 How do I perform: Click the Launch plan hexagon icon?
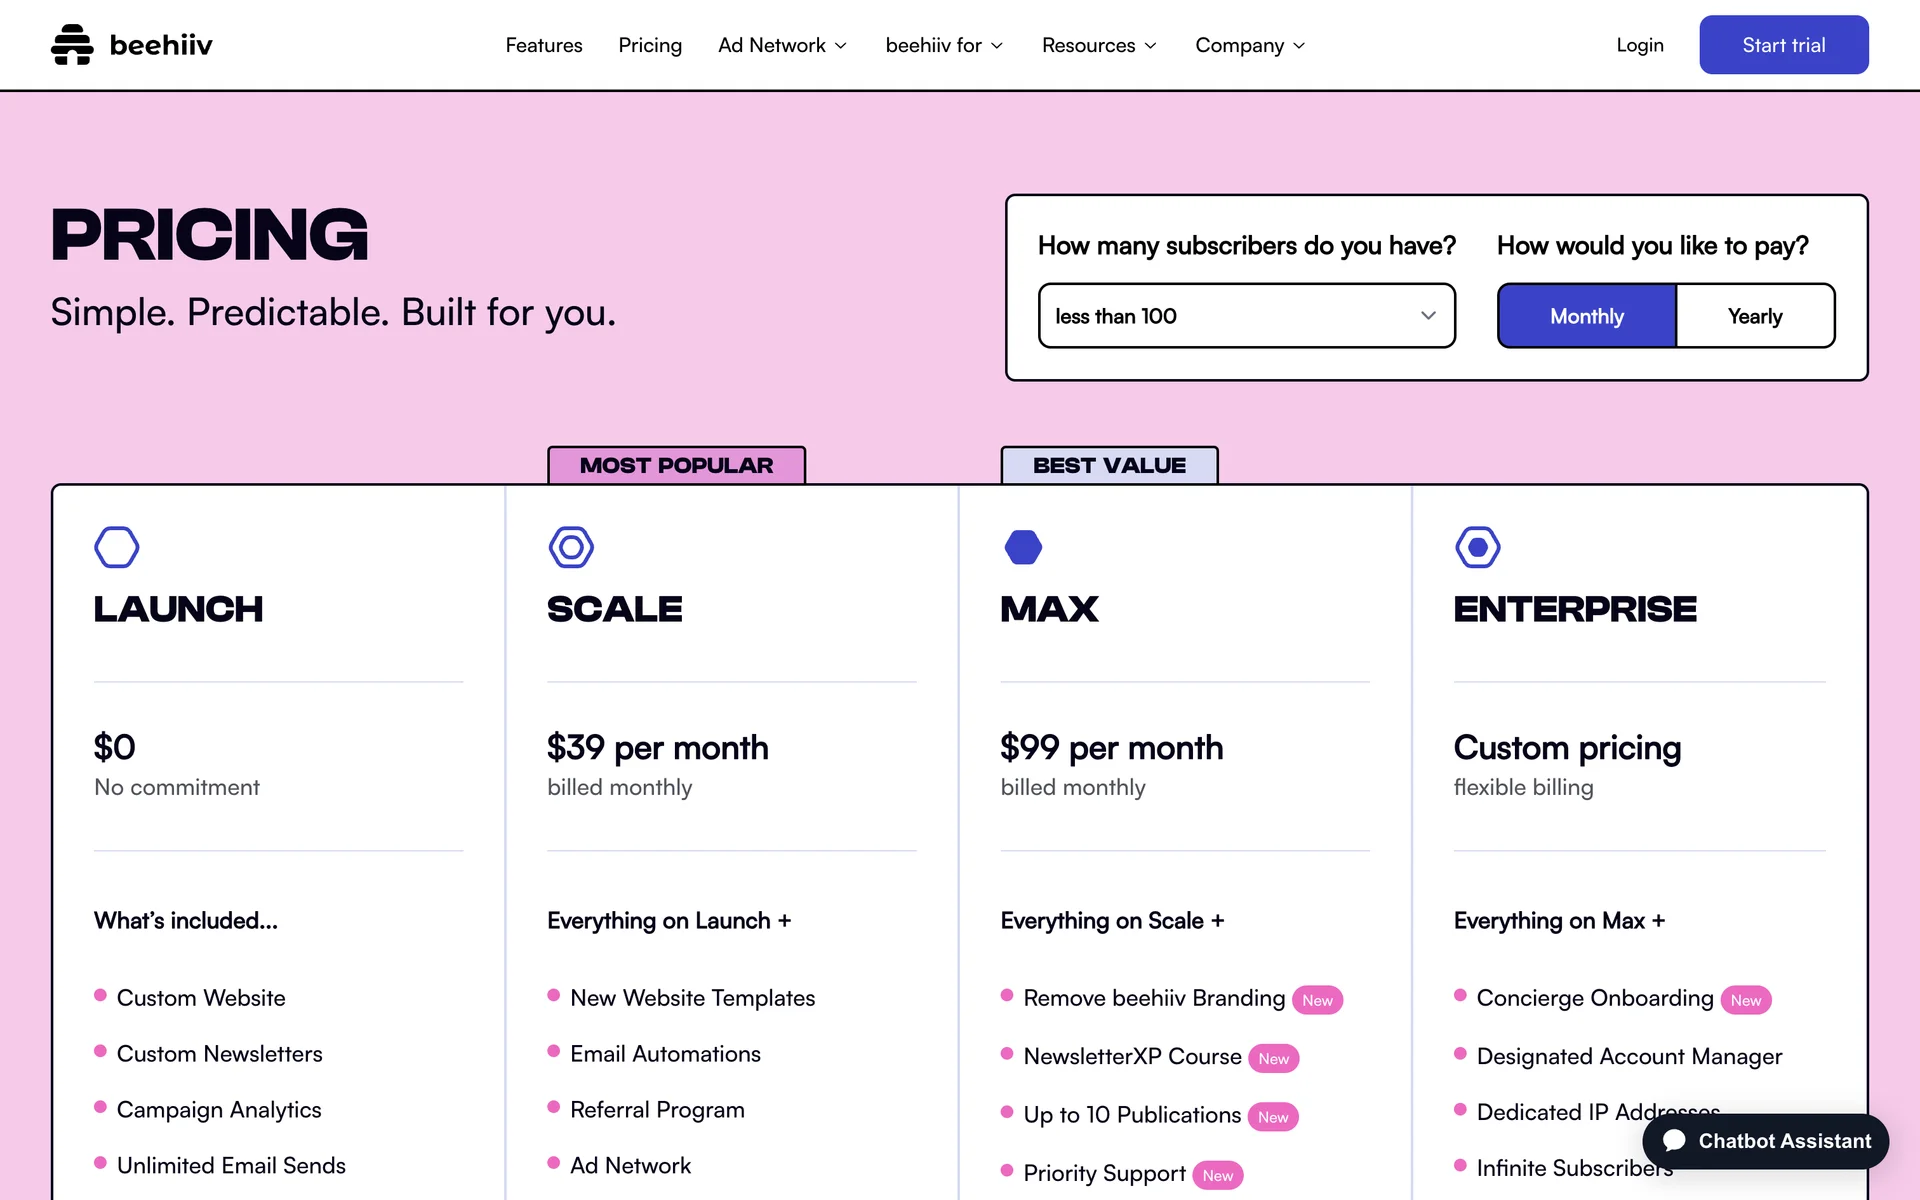coord(117,547)
